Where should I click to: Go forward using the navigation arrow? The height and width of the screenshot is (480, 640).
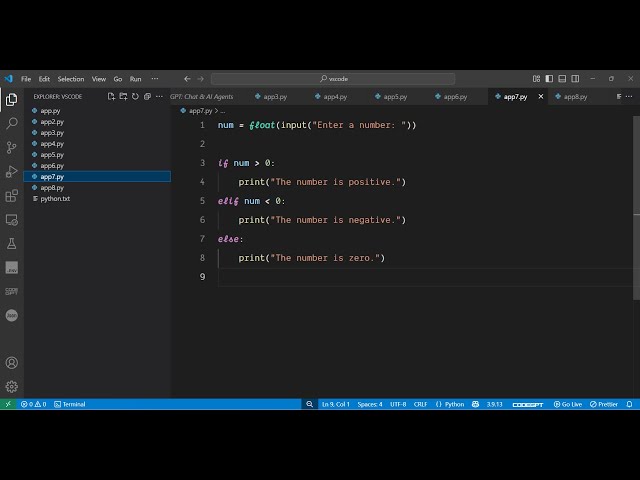pyautogui.click(x=200, y=79)
